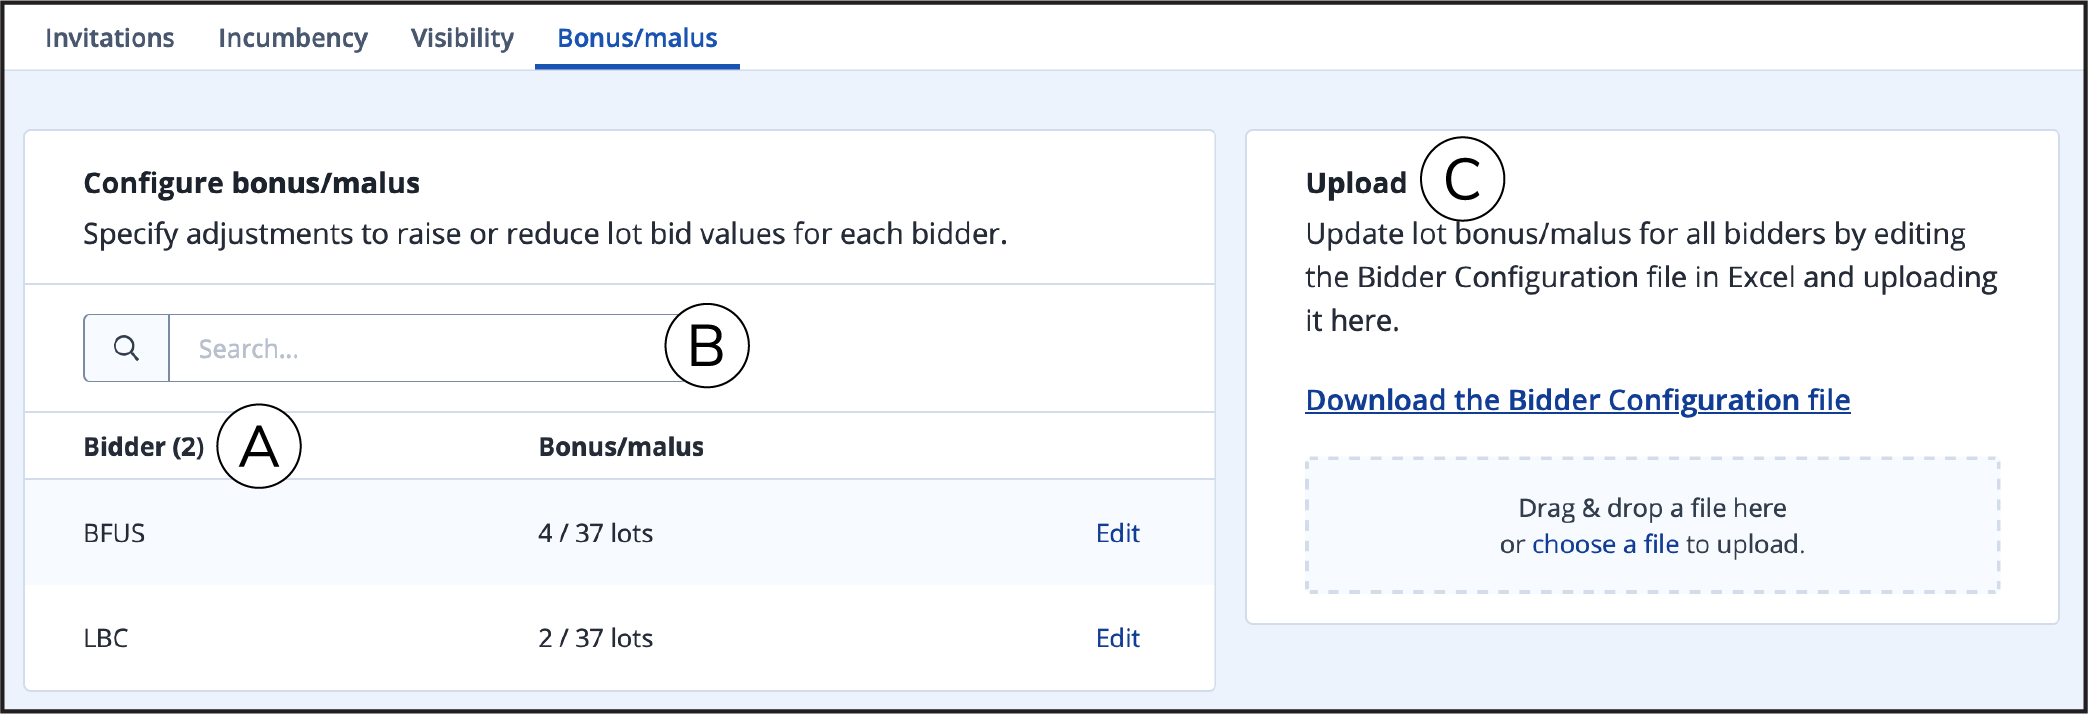Image resolution: width=2088 pixels, height=714 pixels.
Task: Switch to the Incumbency tab
Action: click(293, 38)
